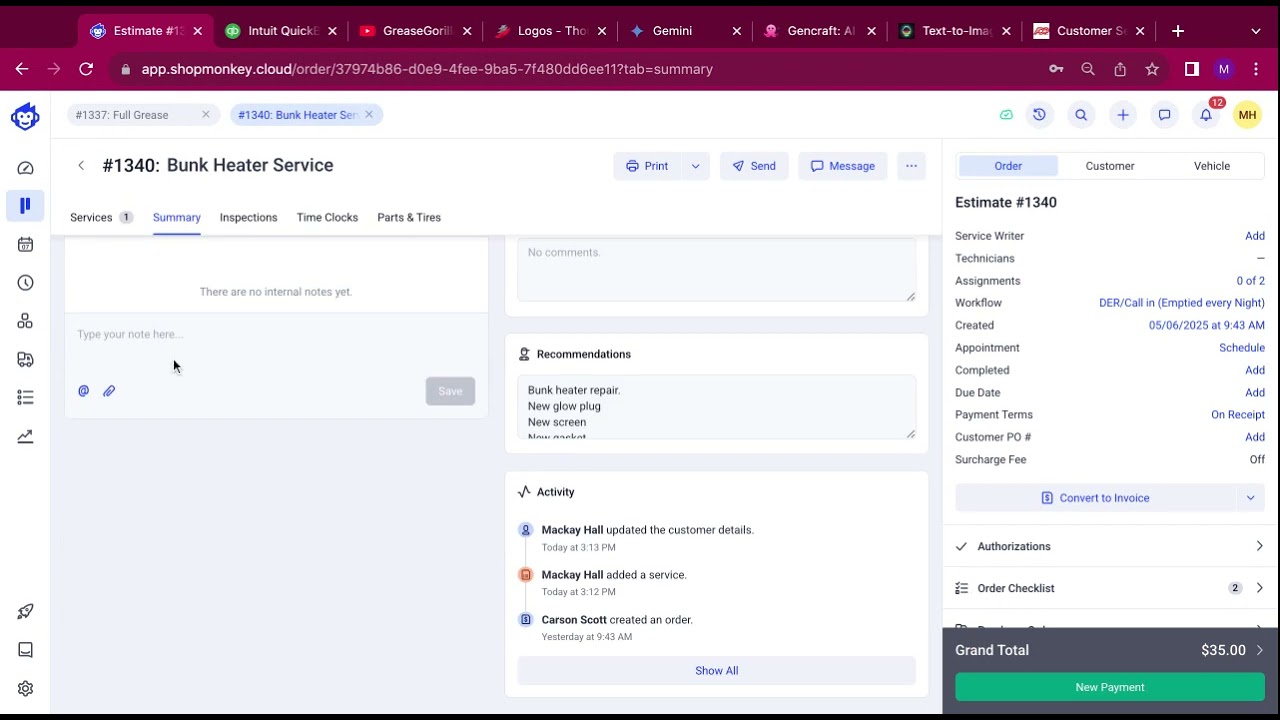The width and height of the screenshot is (1280, 720).
Task: Open messages chat icon in top bar
Action: 1164,115
